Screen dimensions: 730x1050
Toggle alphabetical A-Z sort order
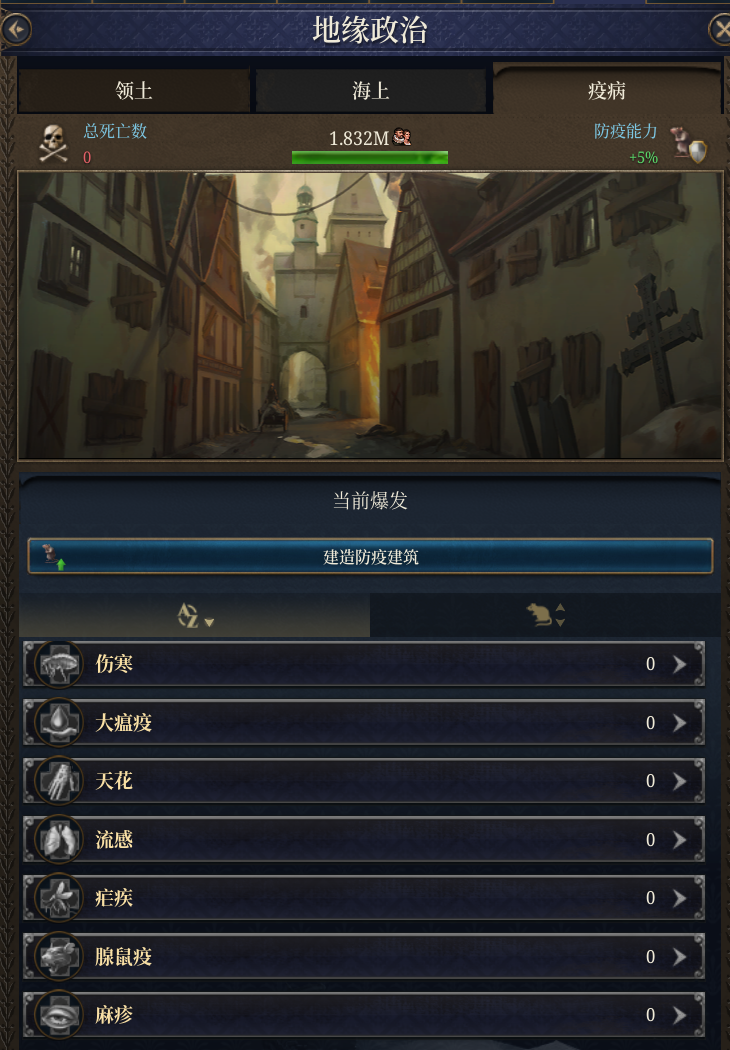click(195, 615)
